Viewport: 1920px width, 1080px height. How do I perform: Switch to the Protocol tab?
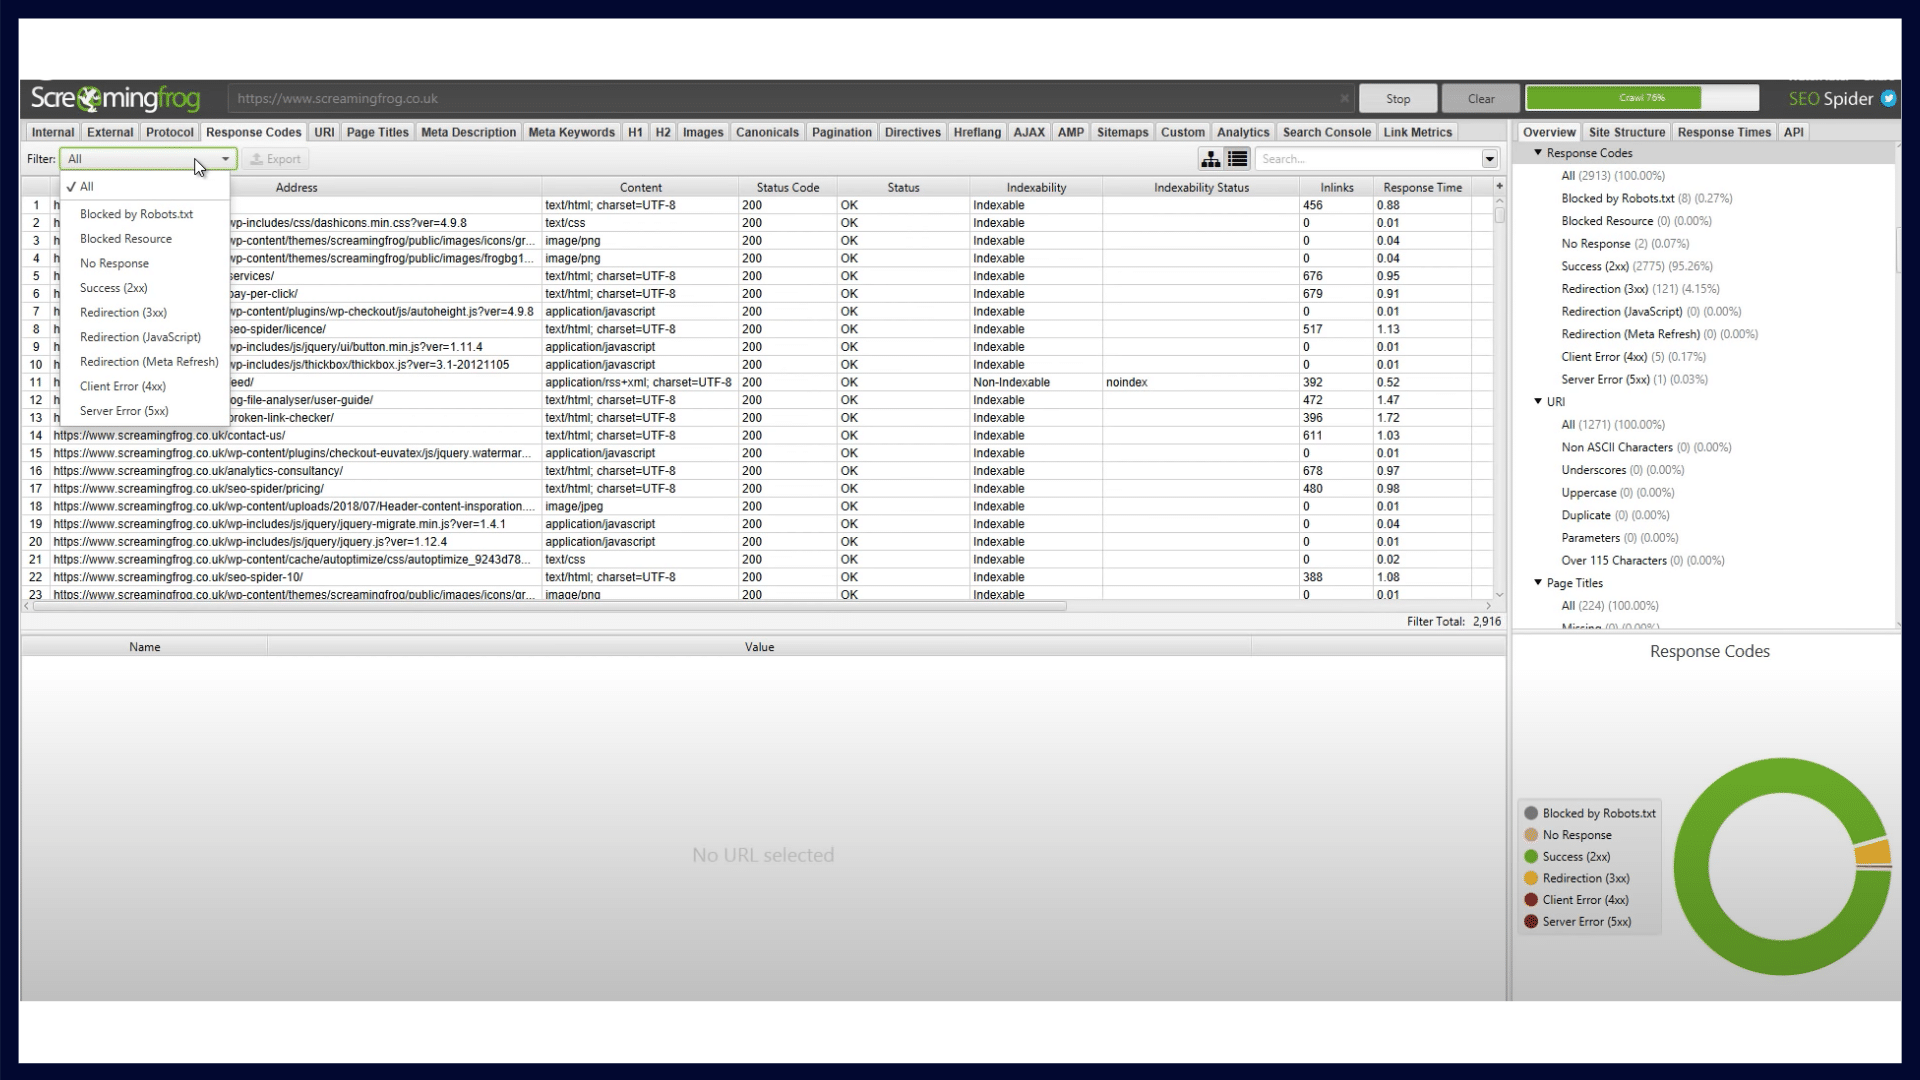[x=169, y=132]
